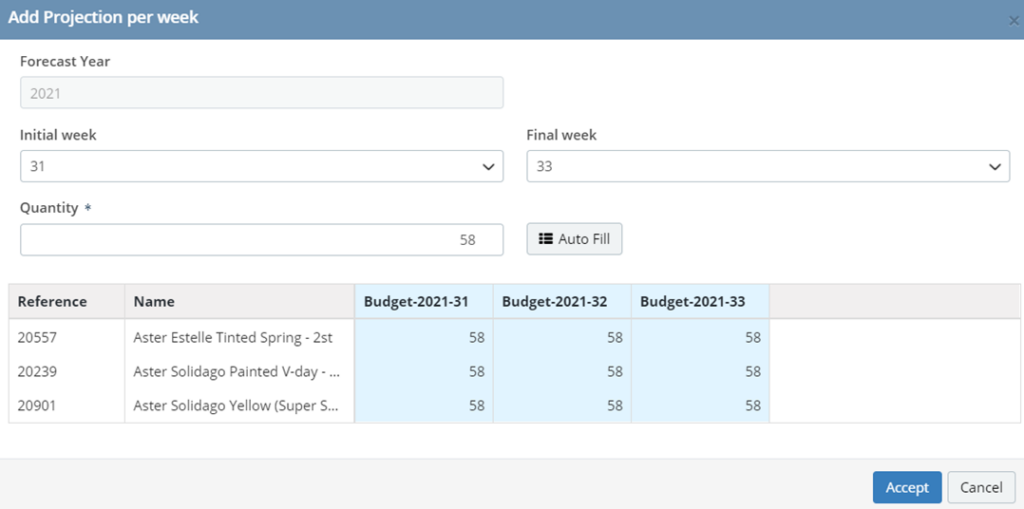1024x509 pixels.
Task: Click Aster Estelle Tinted Spring name cell
Action: pyautogui.click(x=240, y=337)
